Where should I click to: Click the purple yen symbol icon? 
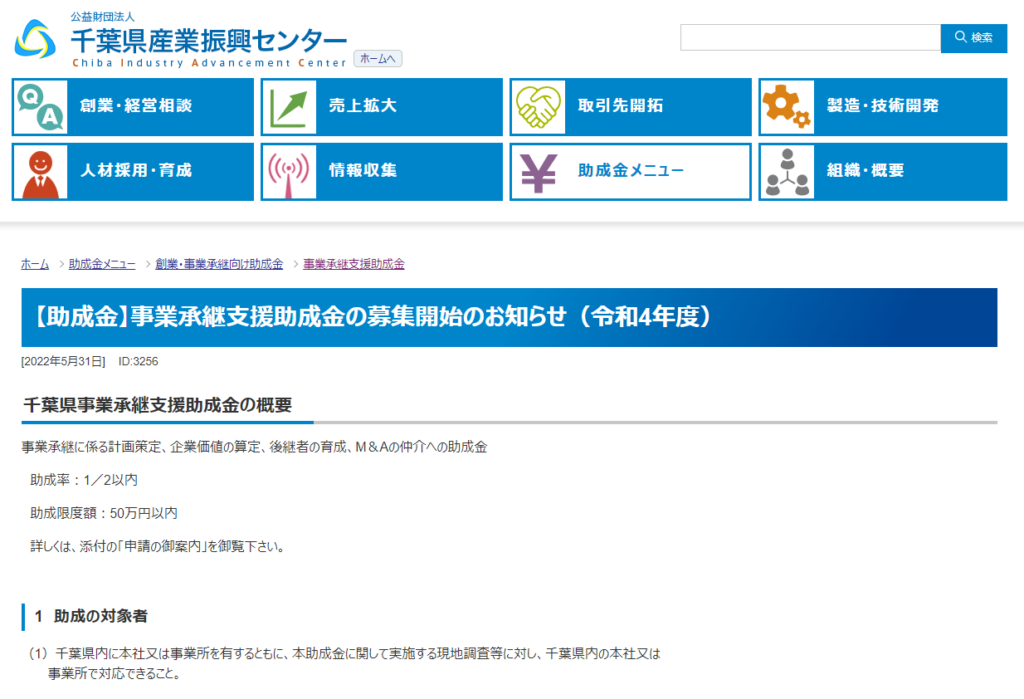click(539, 172)
